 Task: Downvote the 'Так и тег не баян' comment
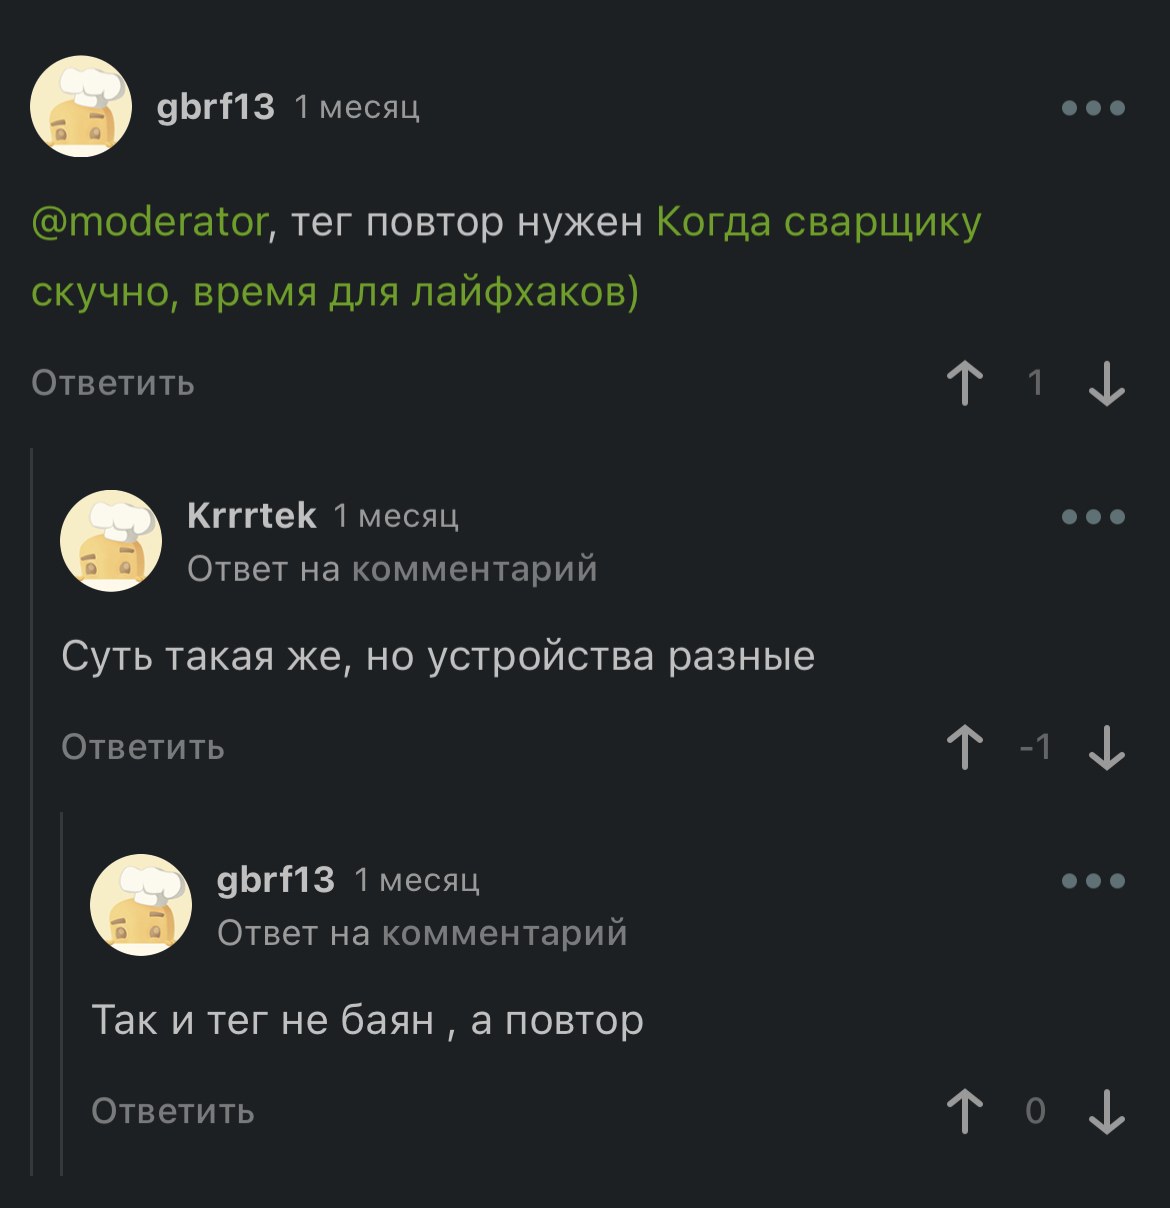1106,1111
